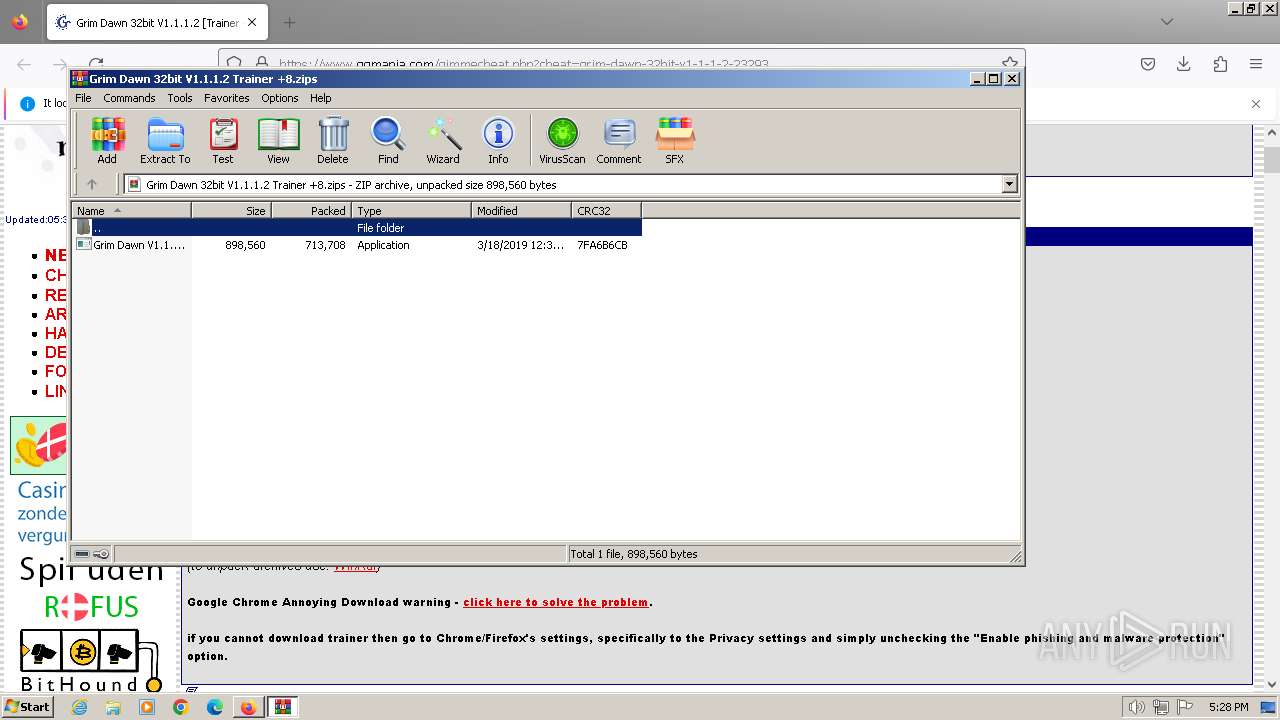Sort by the CRC32 column header
This screenshot has height=720, width=1280.
click(606, 210)
